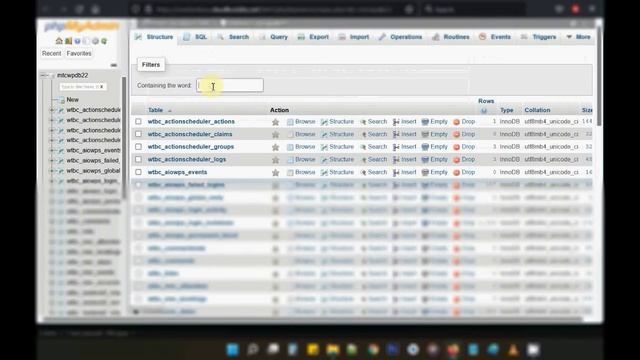Open the Events tab
Screen dimensions: 640x360
point(495,37)
